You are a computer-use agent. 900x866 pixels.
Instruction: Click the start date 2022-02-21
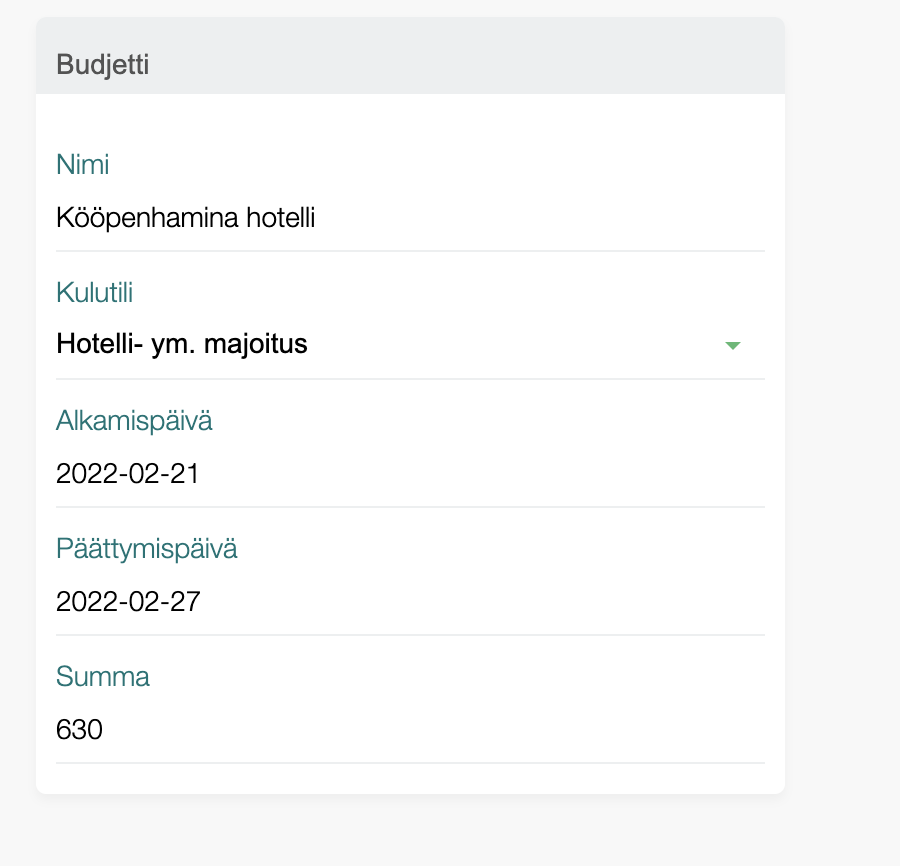[x=128, y=473]
